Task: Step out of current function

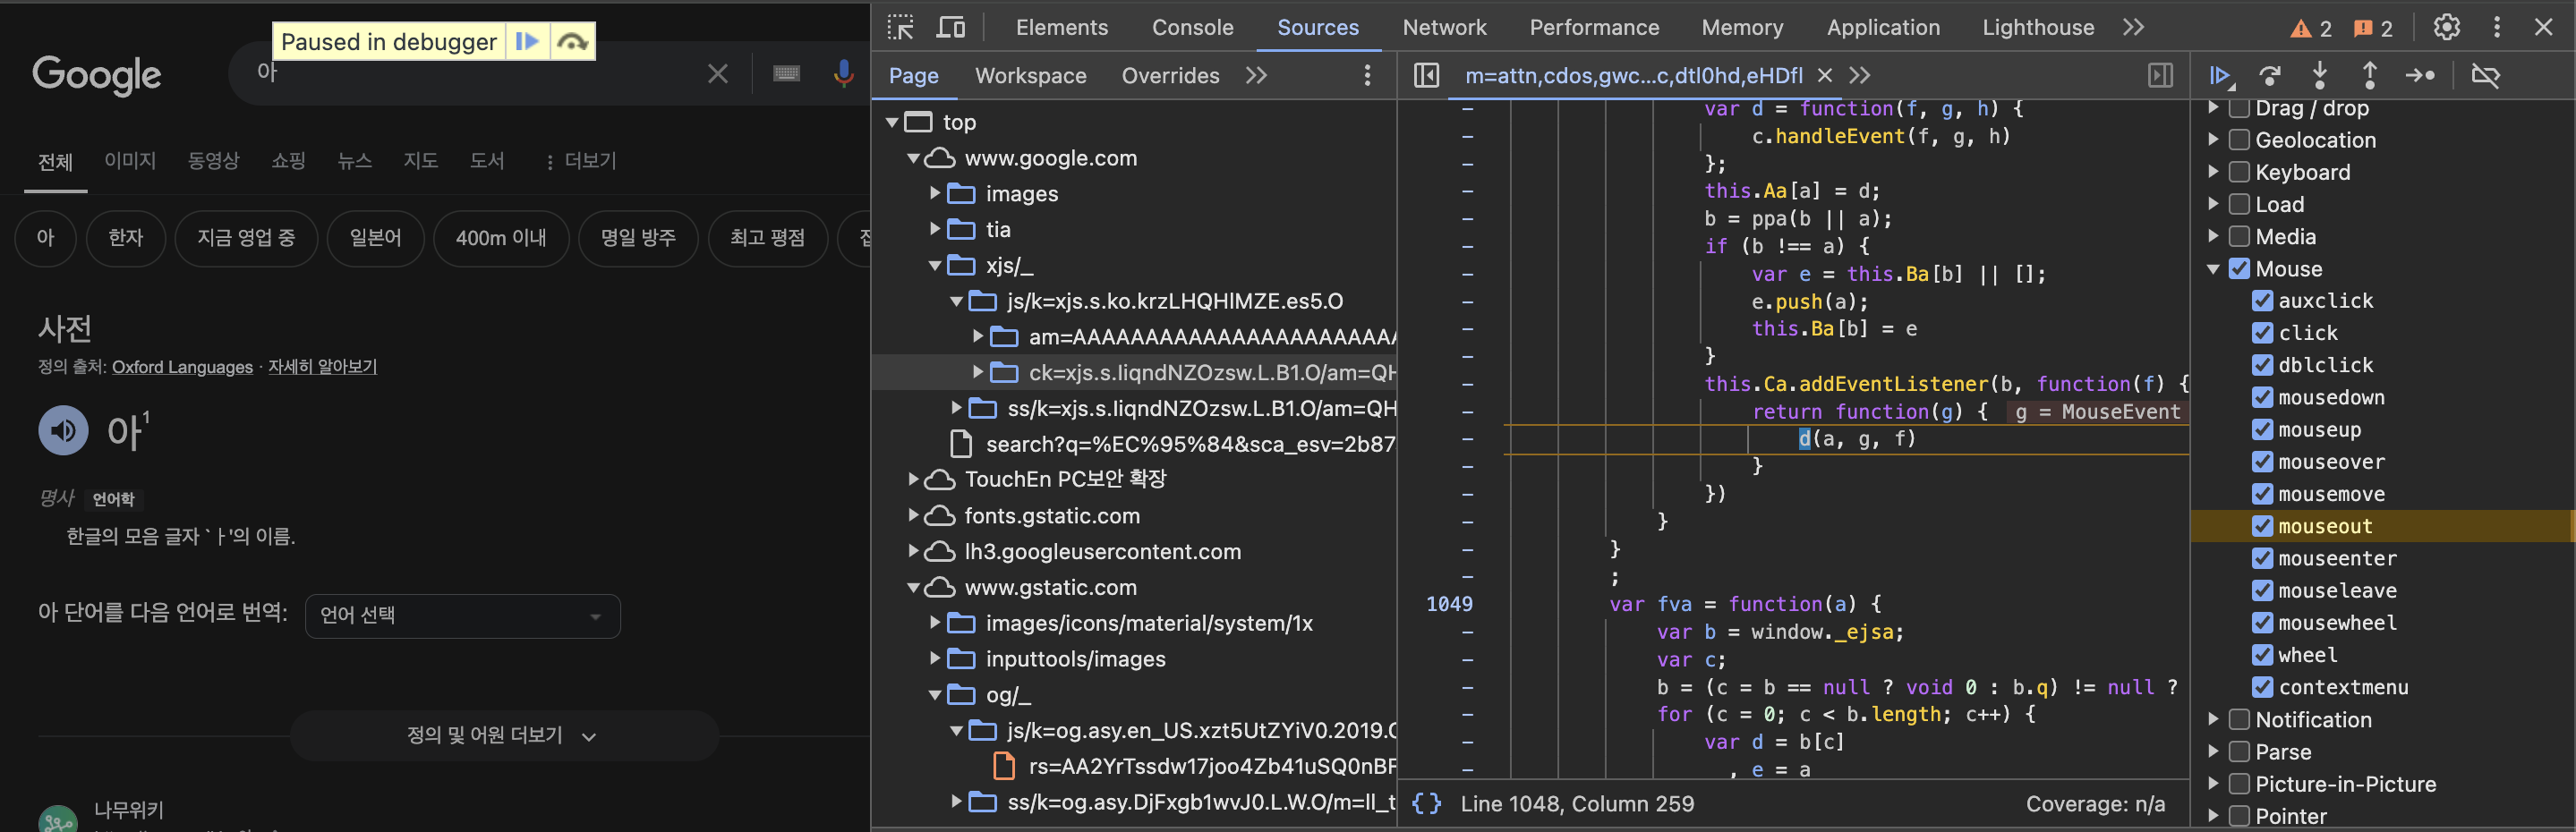Action: (x=2369, y=75)
